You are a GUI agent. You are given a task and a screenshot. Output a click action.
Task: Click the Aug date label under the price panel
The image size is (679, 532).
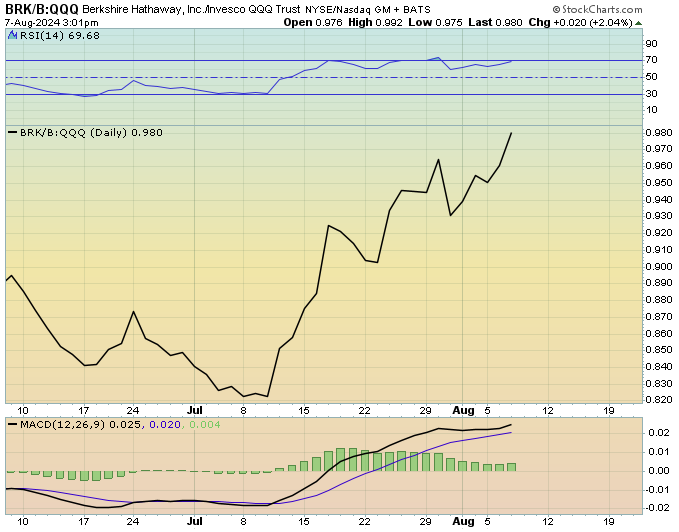click(x=463, y=410)
